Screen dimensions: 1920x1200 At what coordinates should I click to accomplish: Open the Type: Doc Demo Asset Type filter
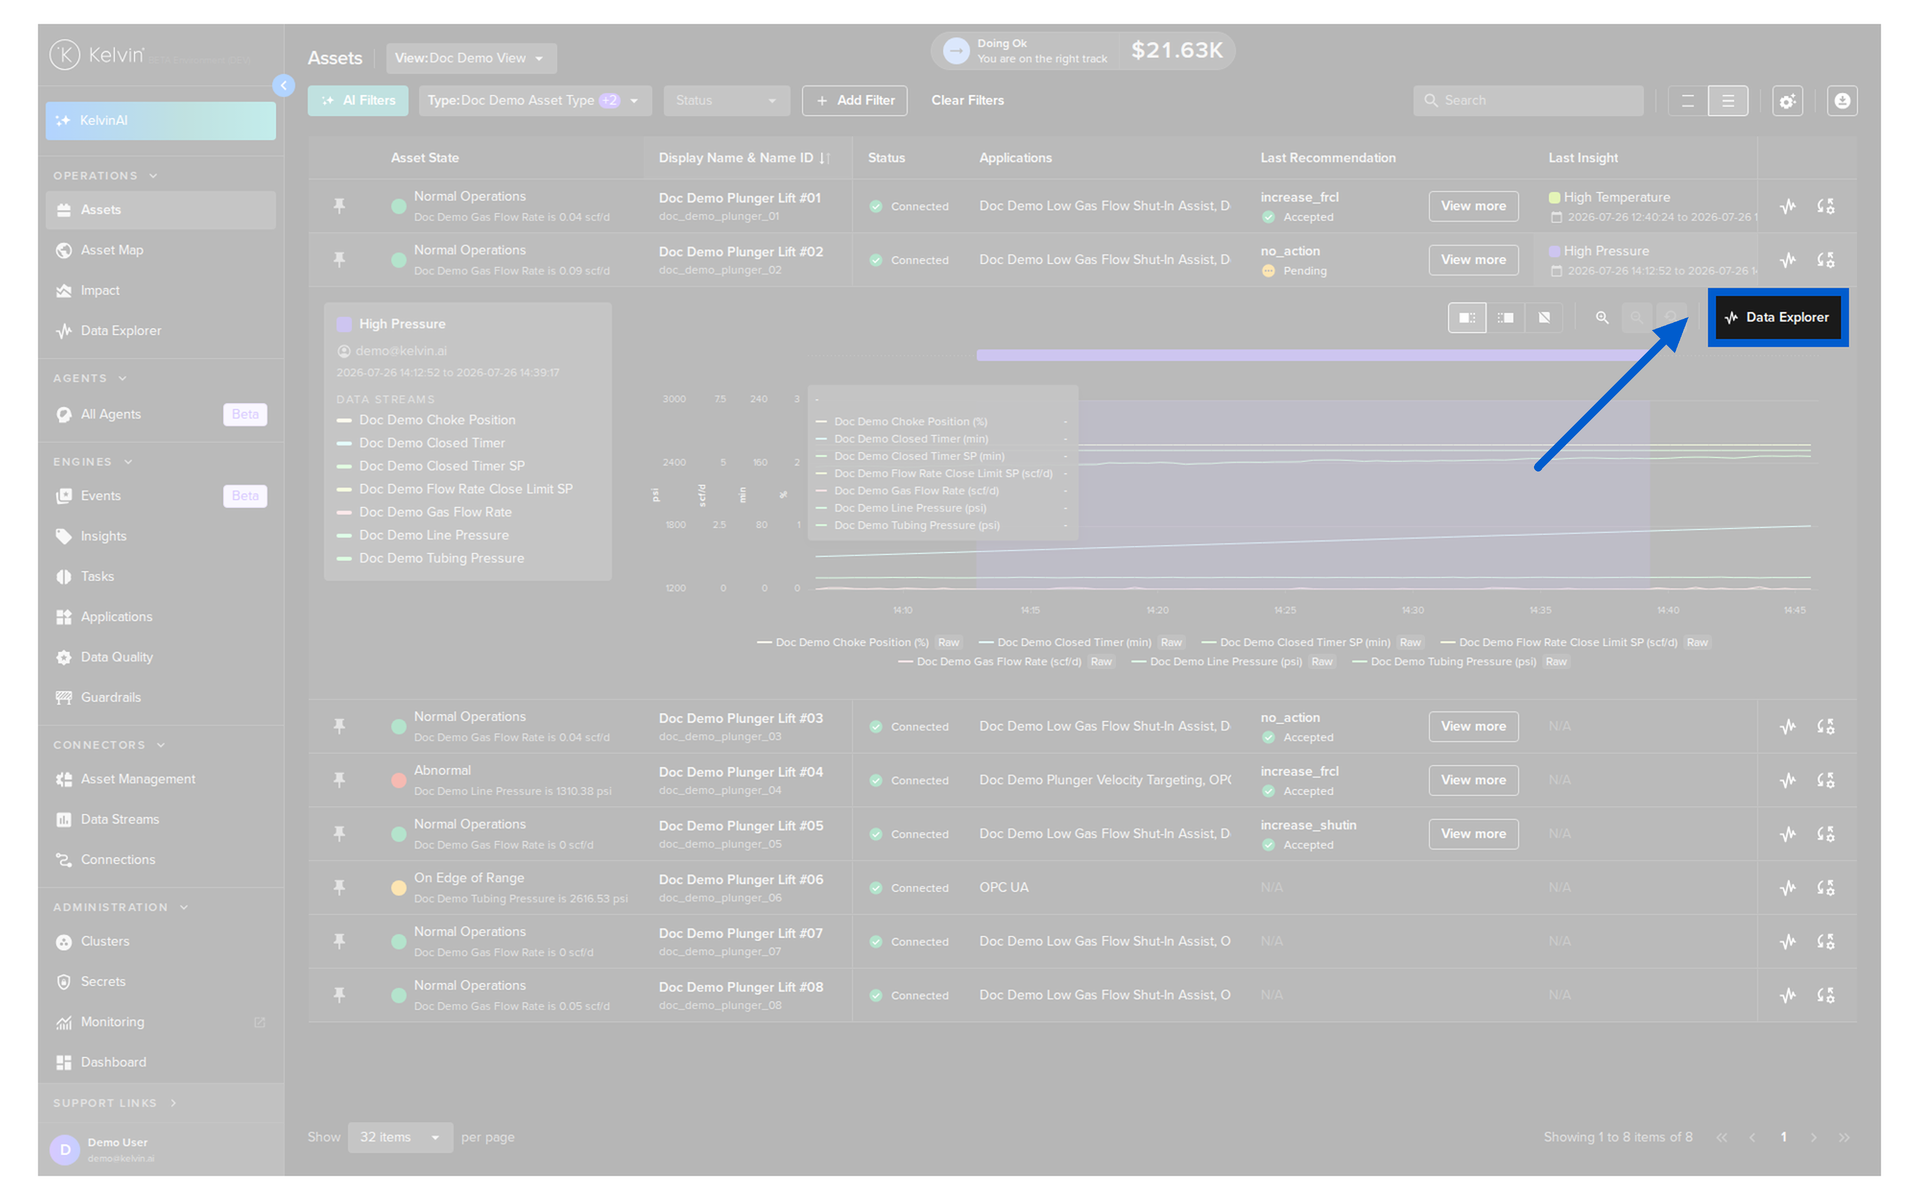[535, 100]
